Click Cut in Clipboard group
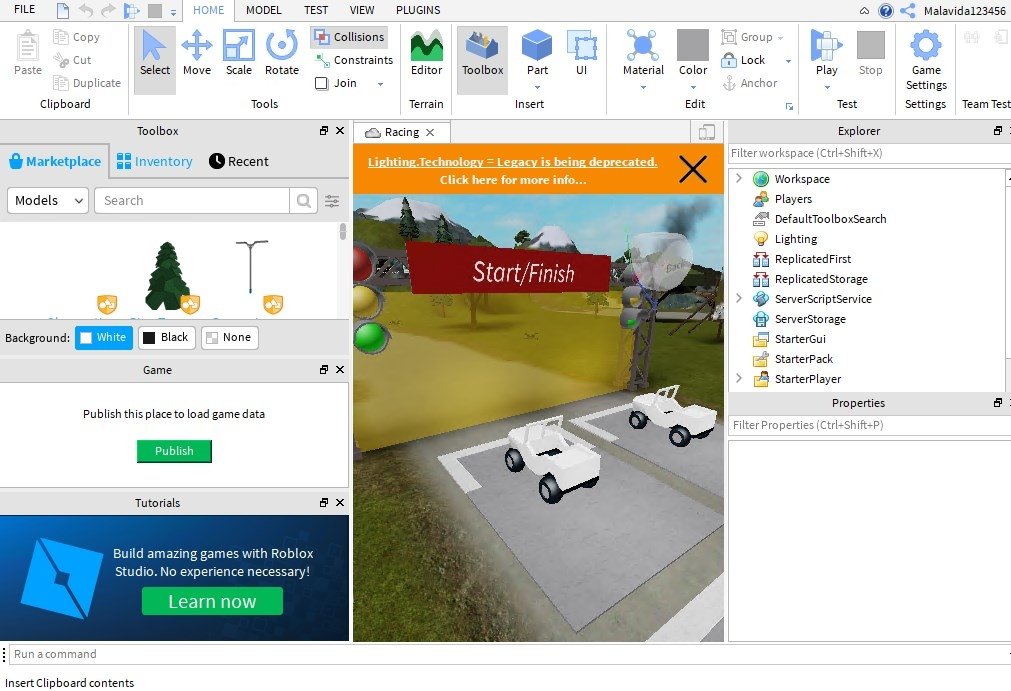1011x691 pixels. pyautogui.click(x=72, y=60)
